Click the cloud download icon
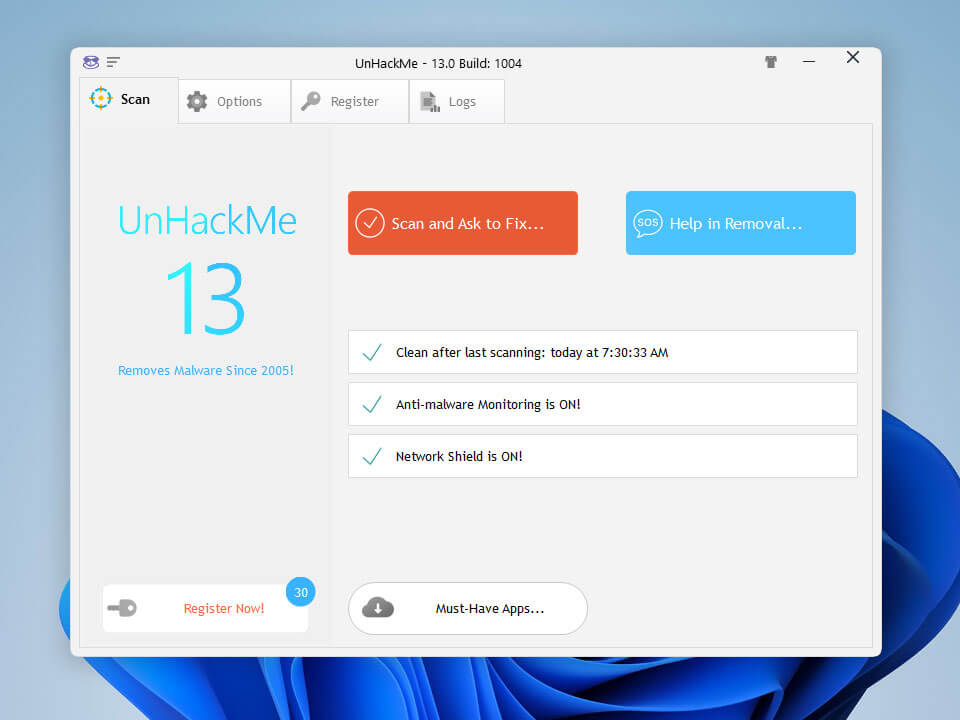 378,608
